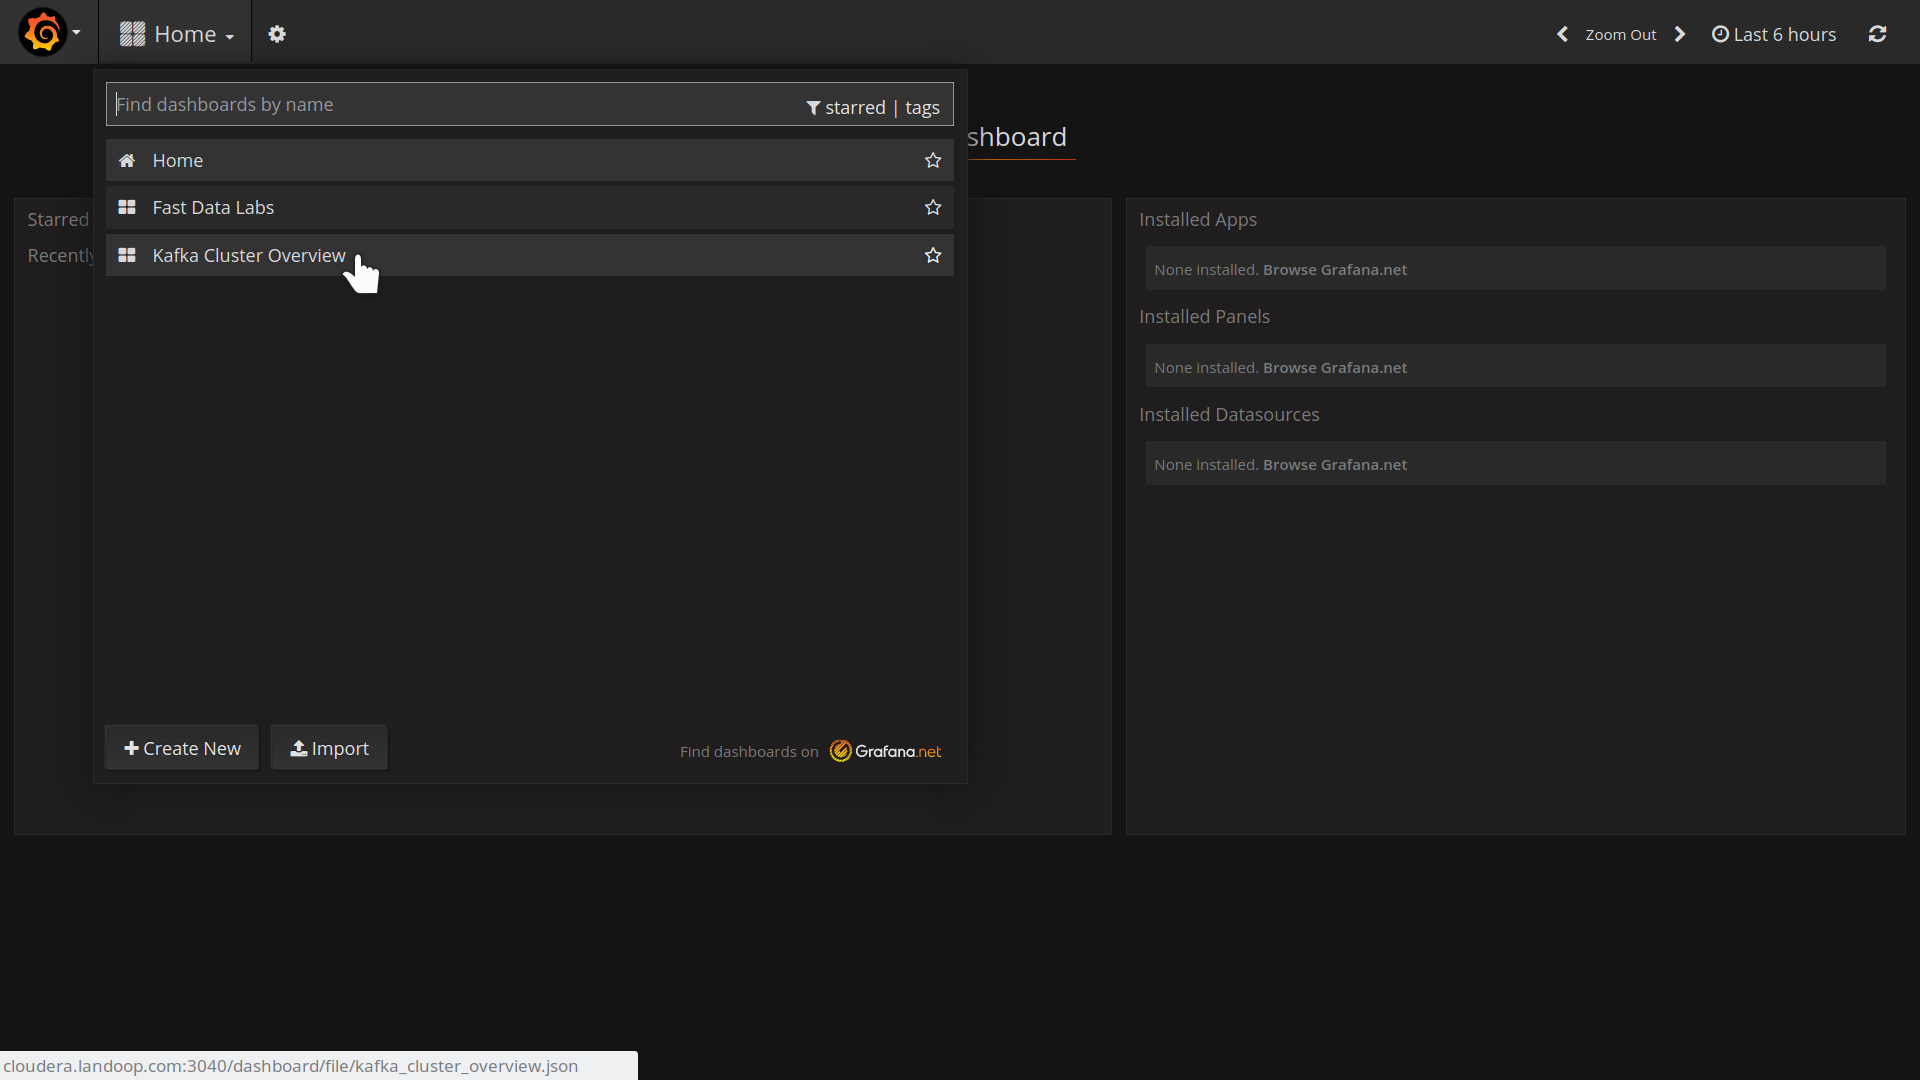Open the Kafka Cluster Overview dashboard

click(530, 255)
